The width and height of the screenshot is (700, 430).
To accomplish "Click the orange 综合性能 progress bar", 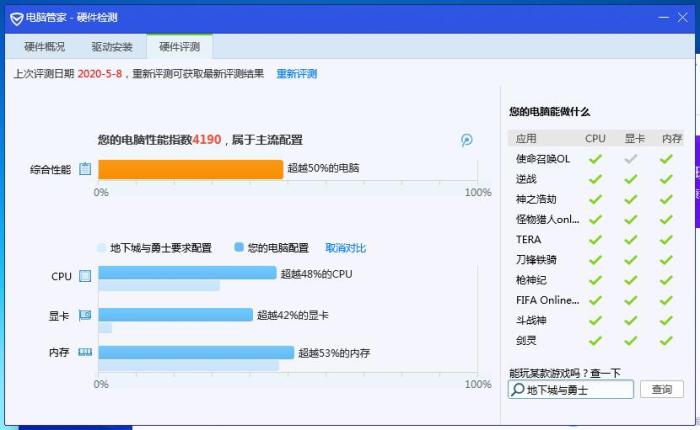I will pyautogui.click(x=191, y=169).
